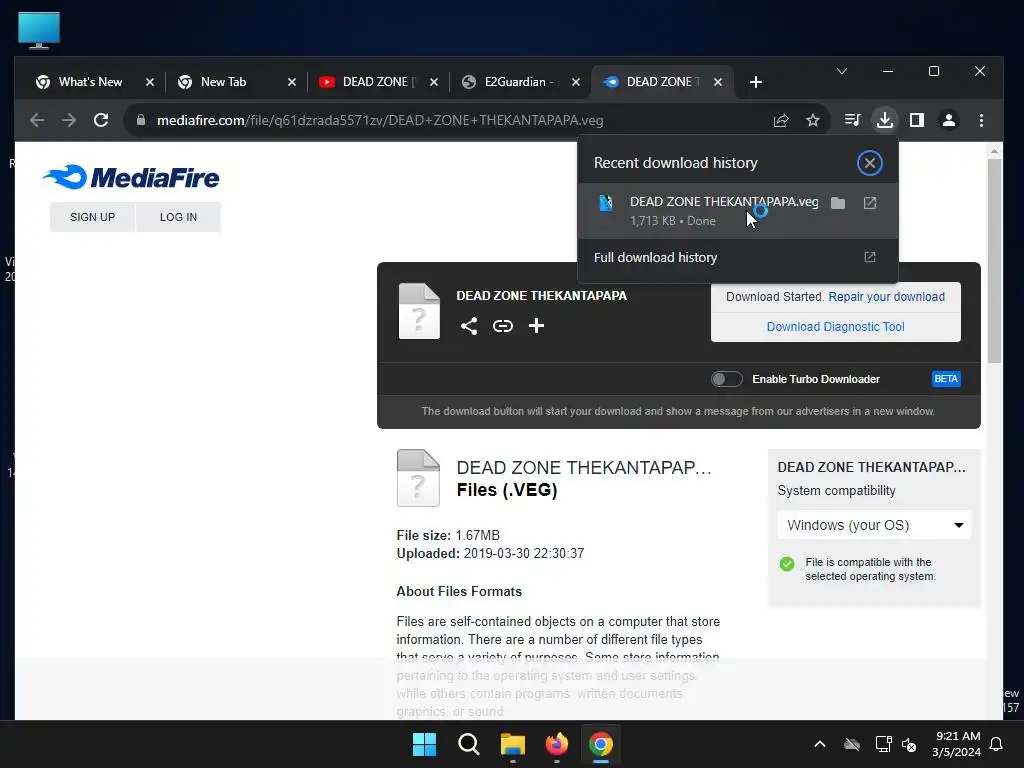
Task: Open the notification bell
Action: click(x=996, y=744)
